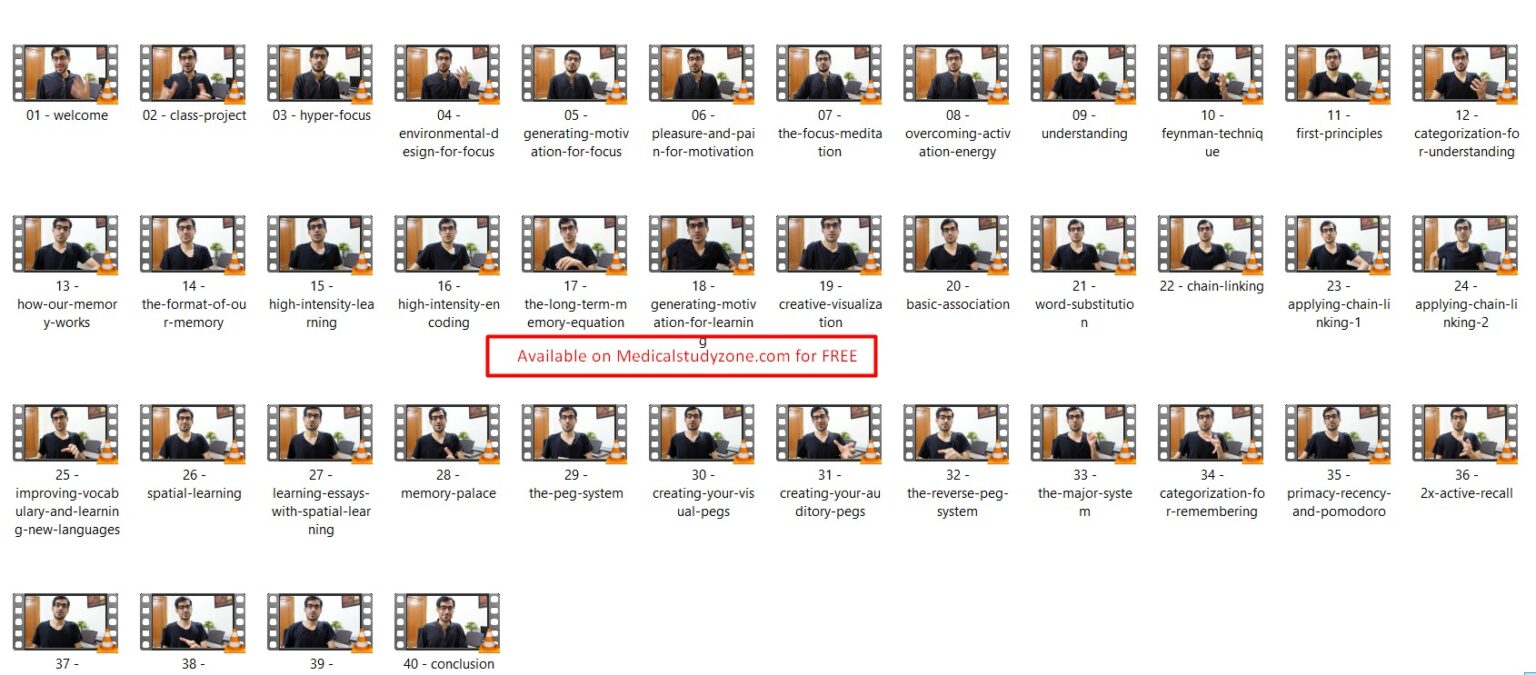Select the 35 - primacy-recency-and-pomodoro thumbnail
1536x675 pixels.
(1338, 434)
